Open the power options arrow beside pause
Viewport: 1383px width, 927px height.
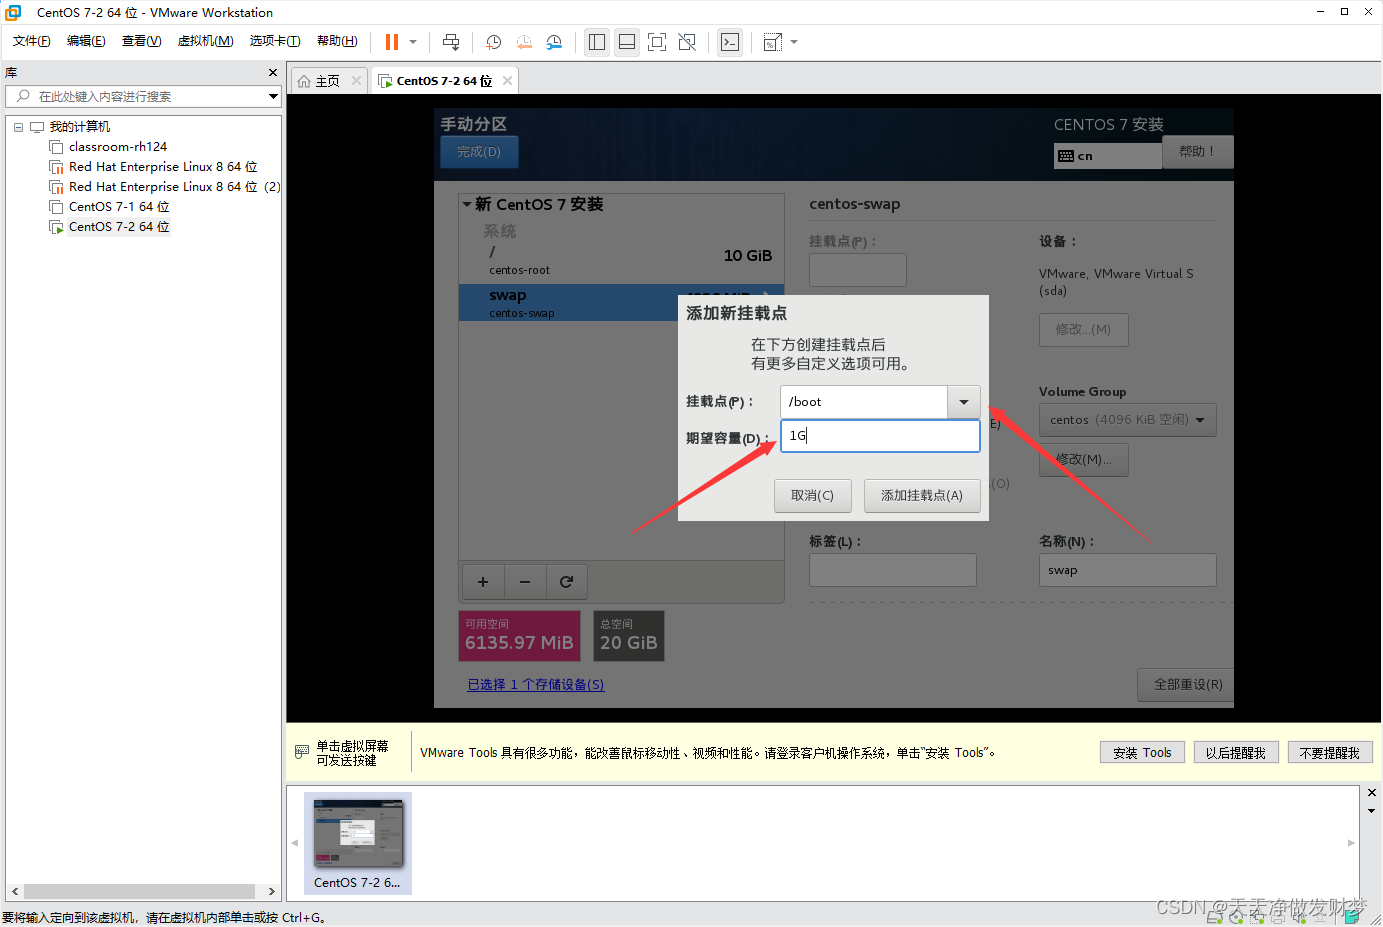tap(413, 42)
